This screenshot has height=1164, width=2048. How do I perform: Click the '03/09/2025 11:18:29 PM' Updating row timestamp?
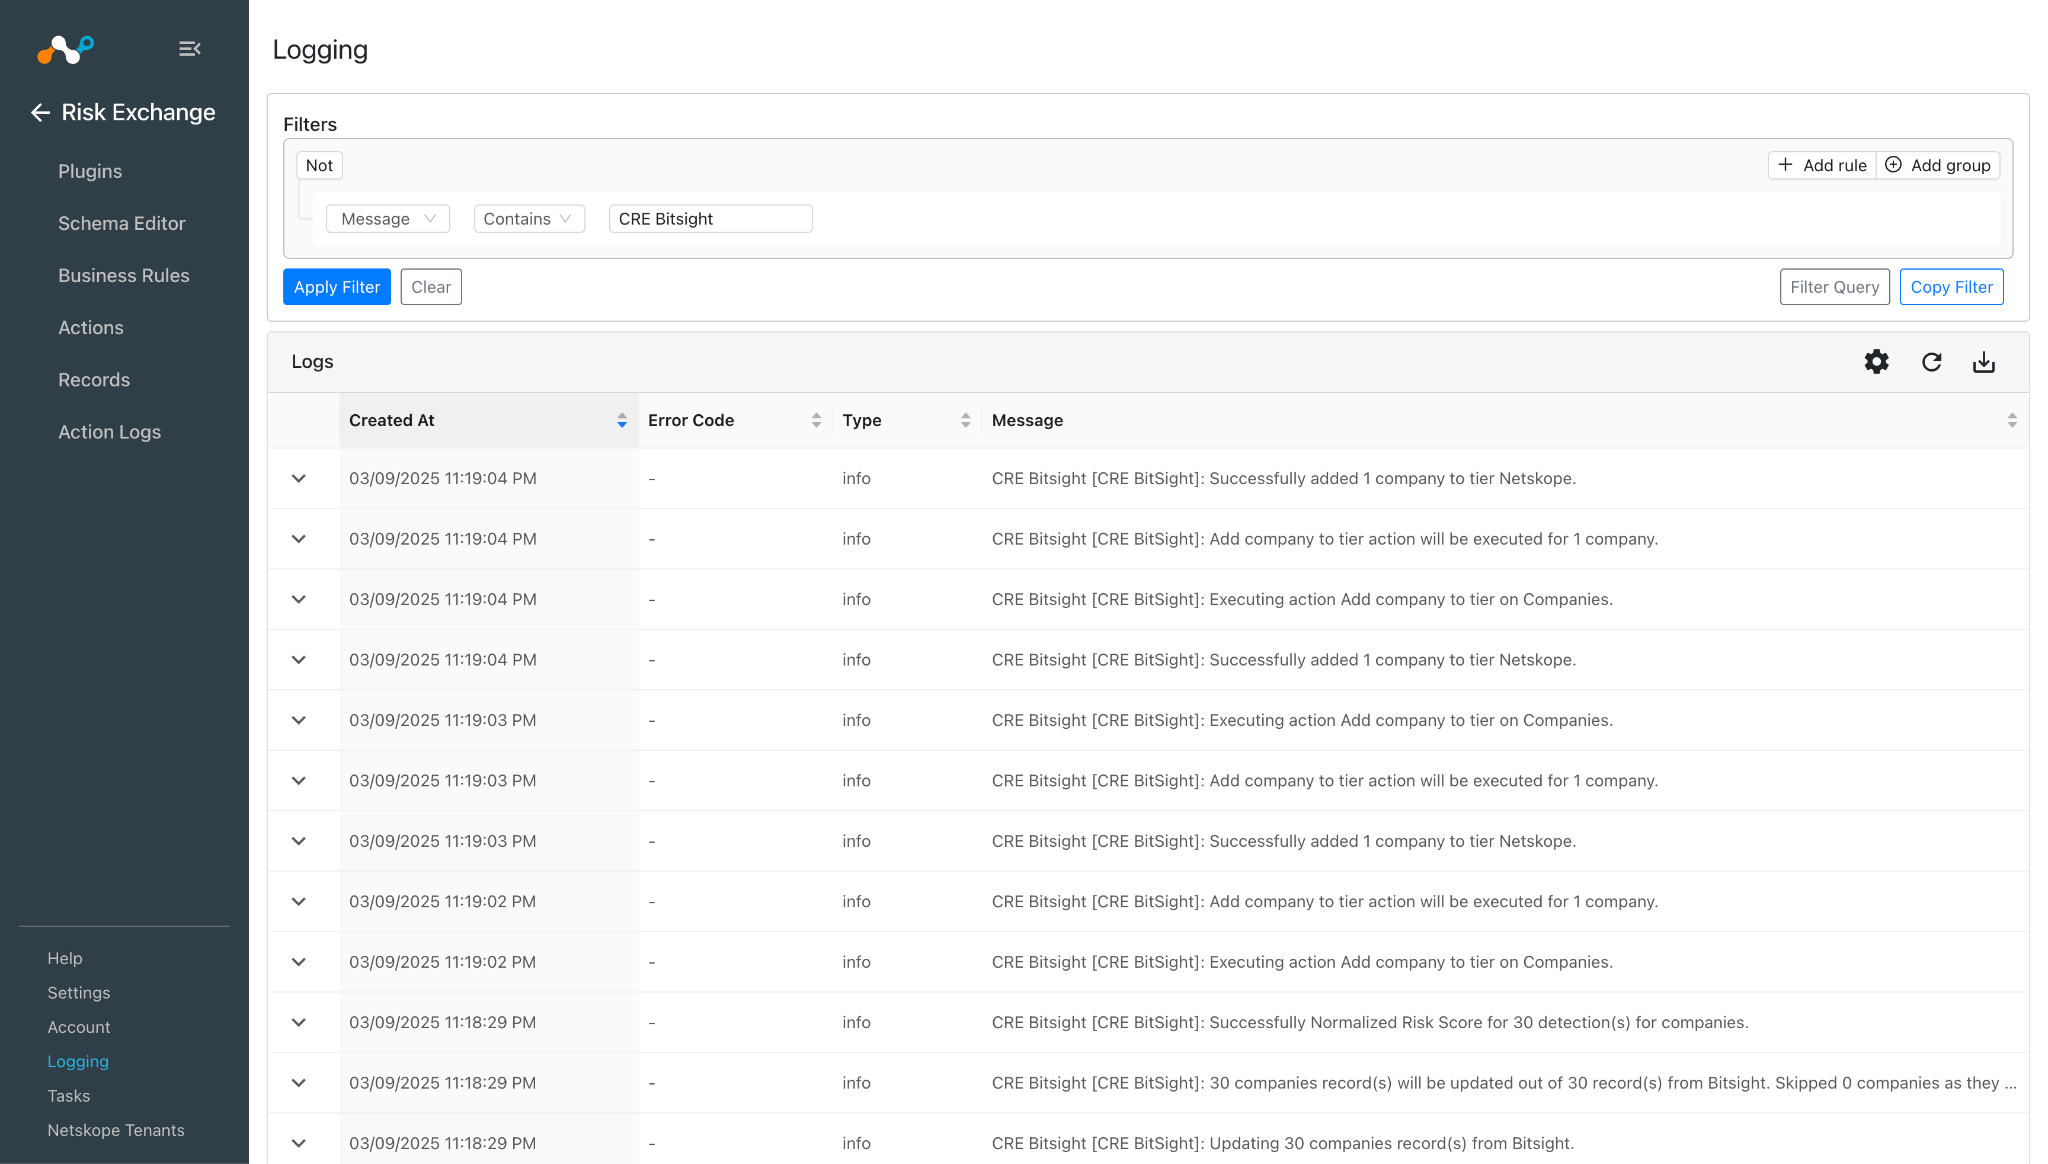(x=443, y=1144)
